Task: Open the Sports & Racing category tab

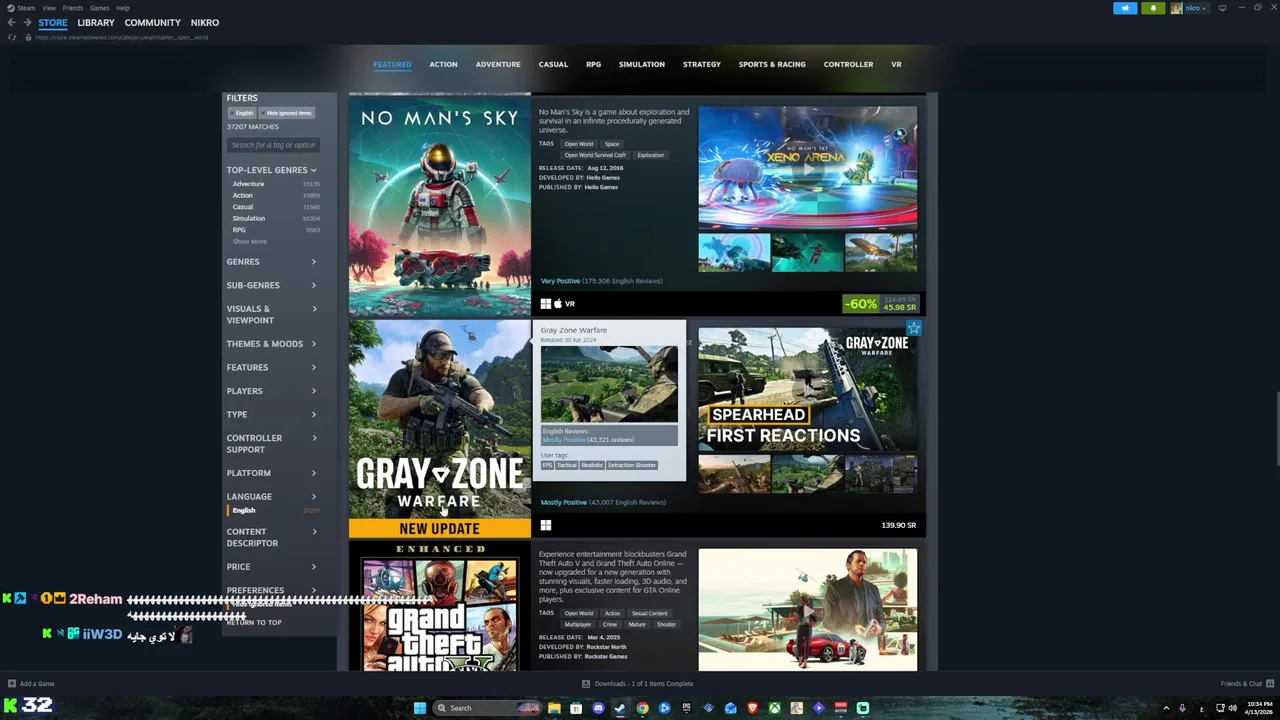Action: pyautogui.click(x=772, y=64)
